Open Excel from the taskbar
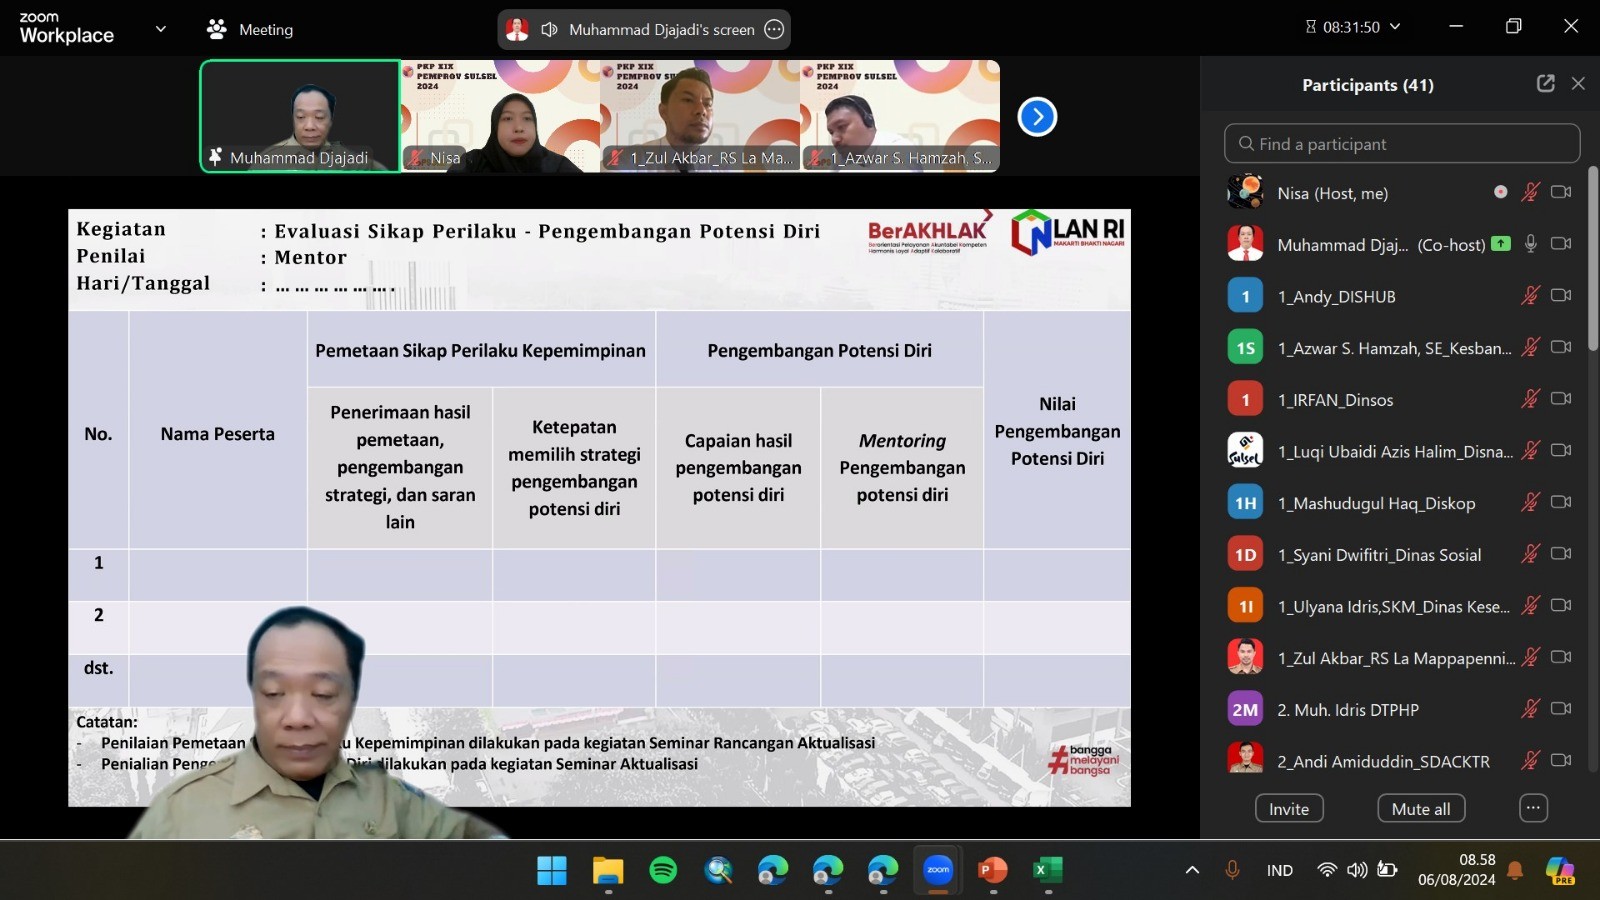1600x900 pixels. pos(1048,870)
